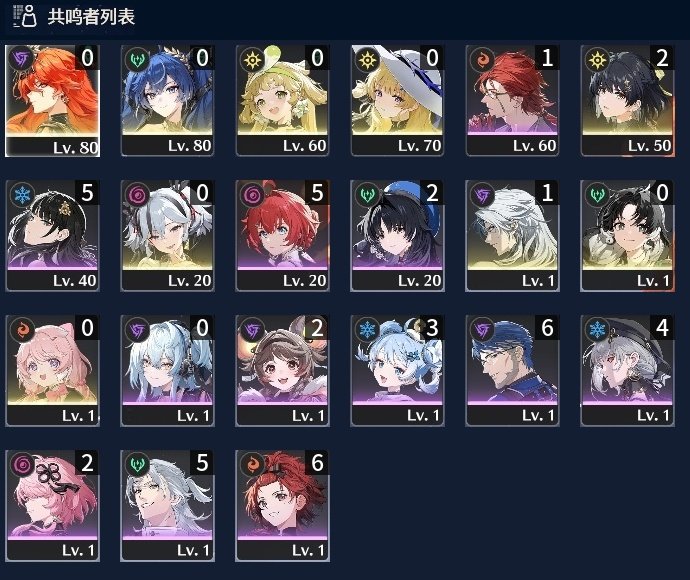Screen dimensions: 690x580
Task: Select the blue-haired Lv. 80 resonator
Action: [x=167, y=101]
